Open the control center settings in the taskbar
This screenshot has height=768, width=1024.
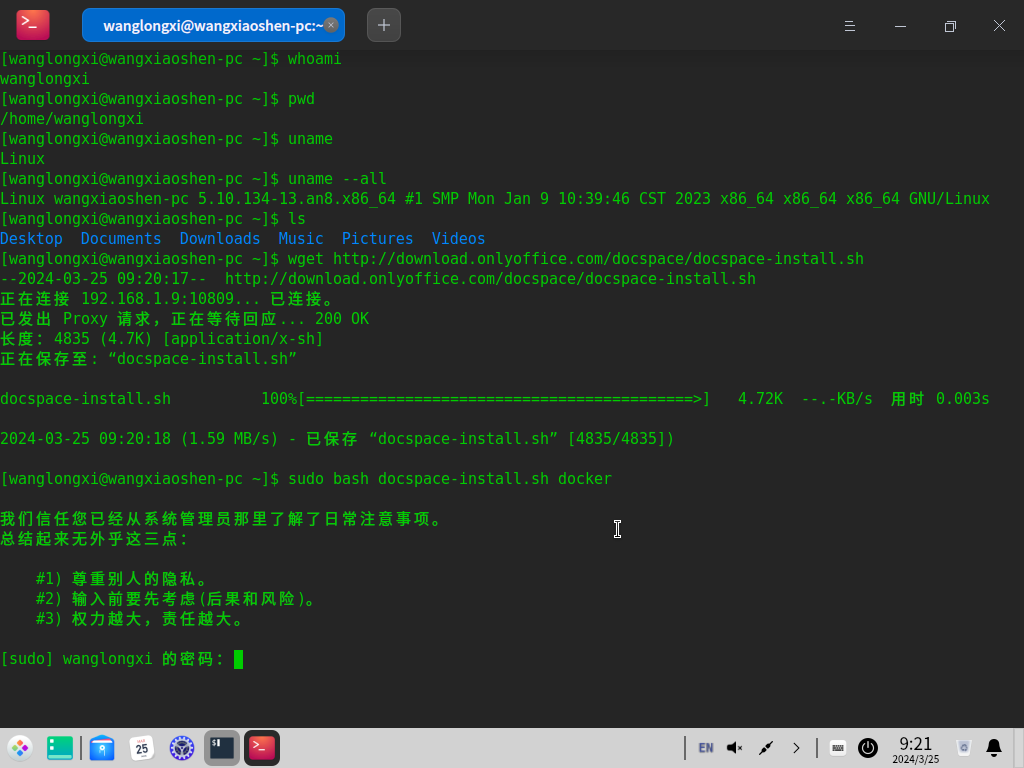click(x=181, y=747)
